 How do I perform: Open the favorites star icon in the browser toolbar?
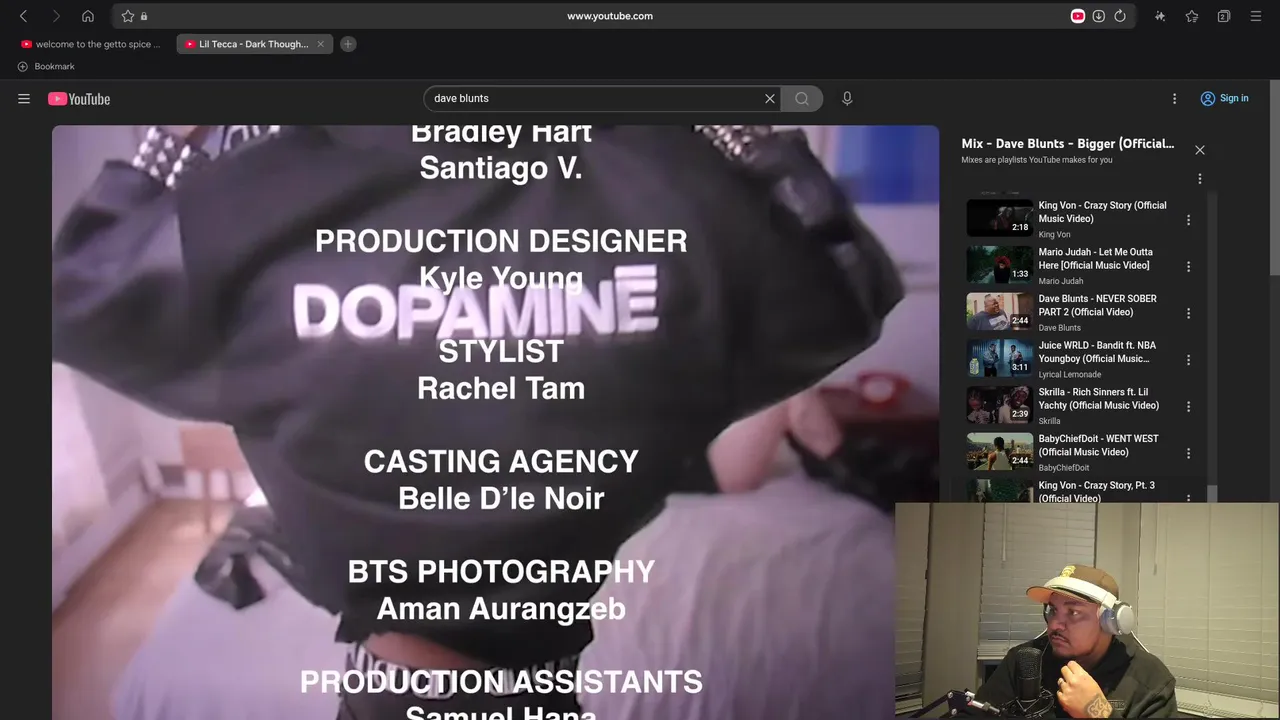point(1192,16)
